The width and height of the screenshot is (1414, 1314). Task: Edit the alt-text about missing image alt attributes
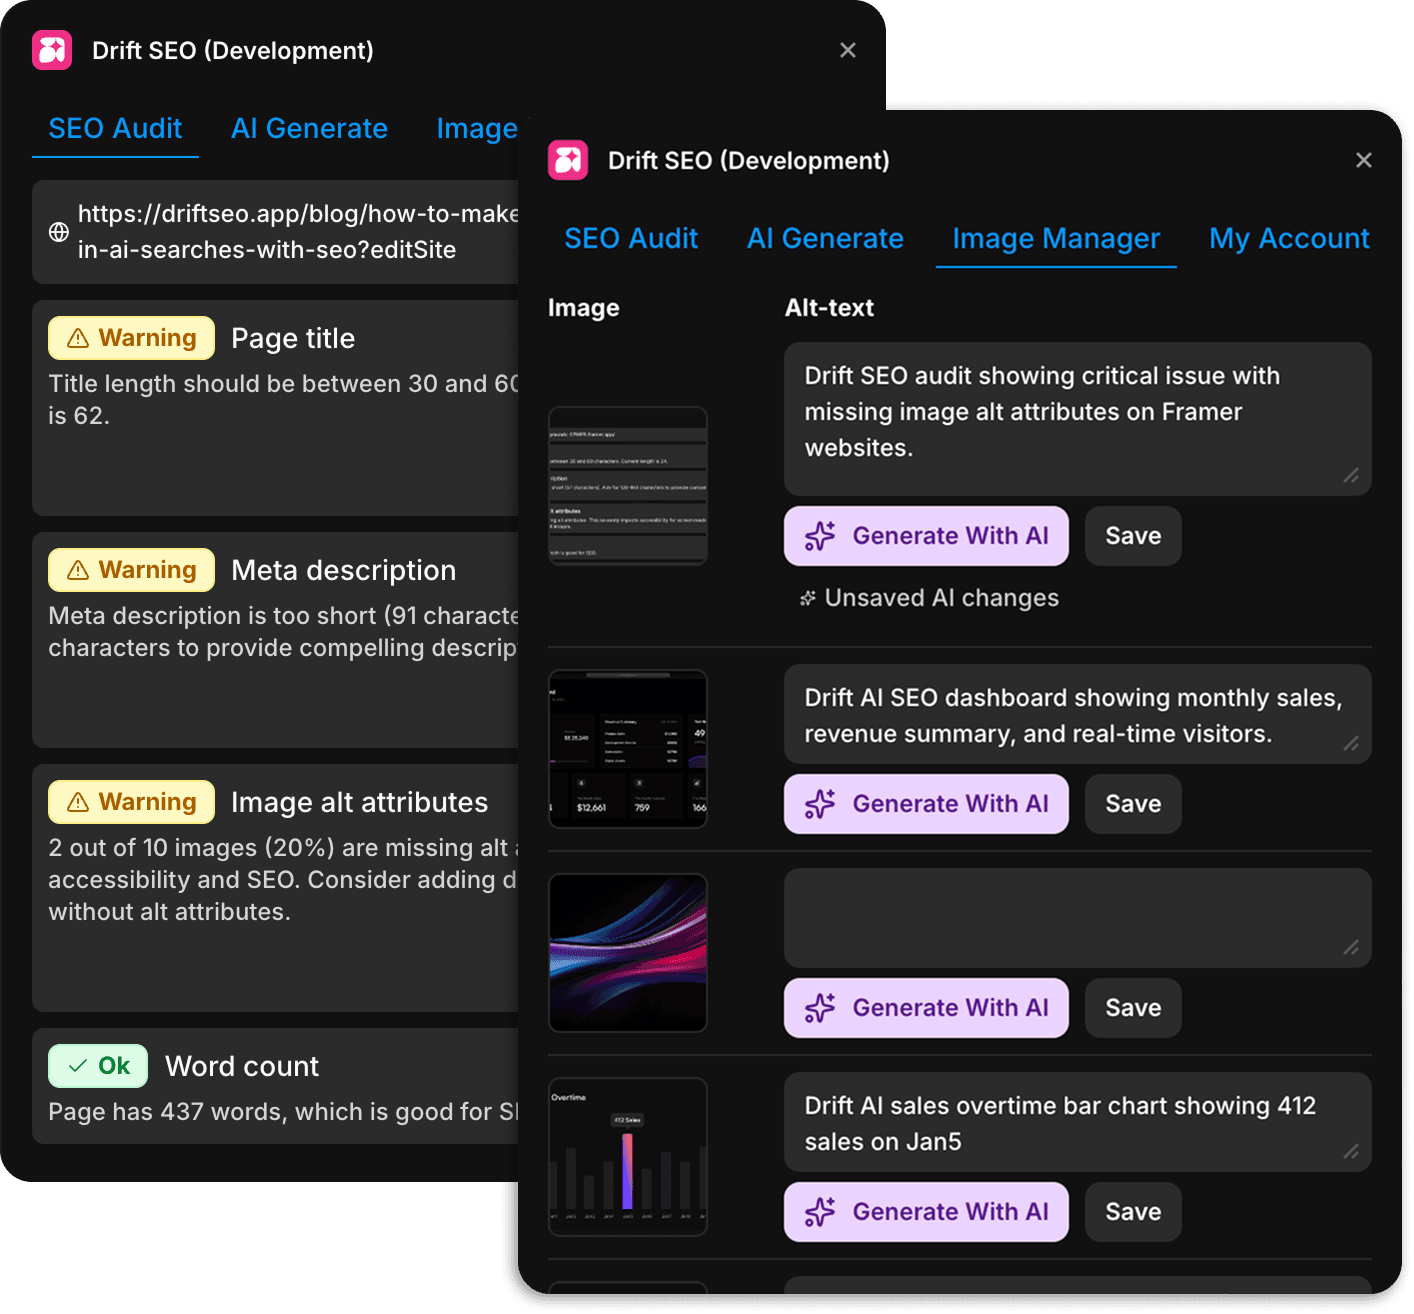(x=1078, y=419)
